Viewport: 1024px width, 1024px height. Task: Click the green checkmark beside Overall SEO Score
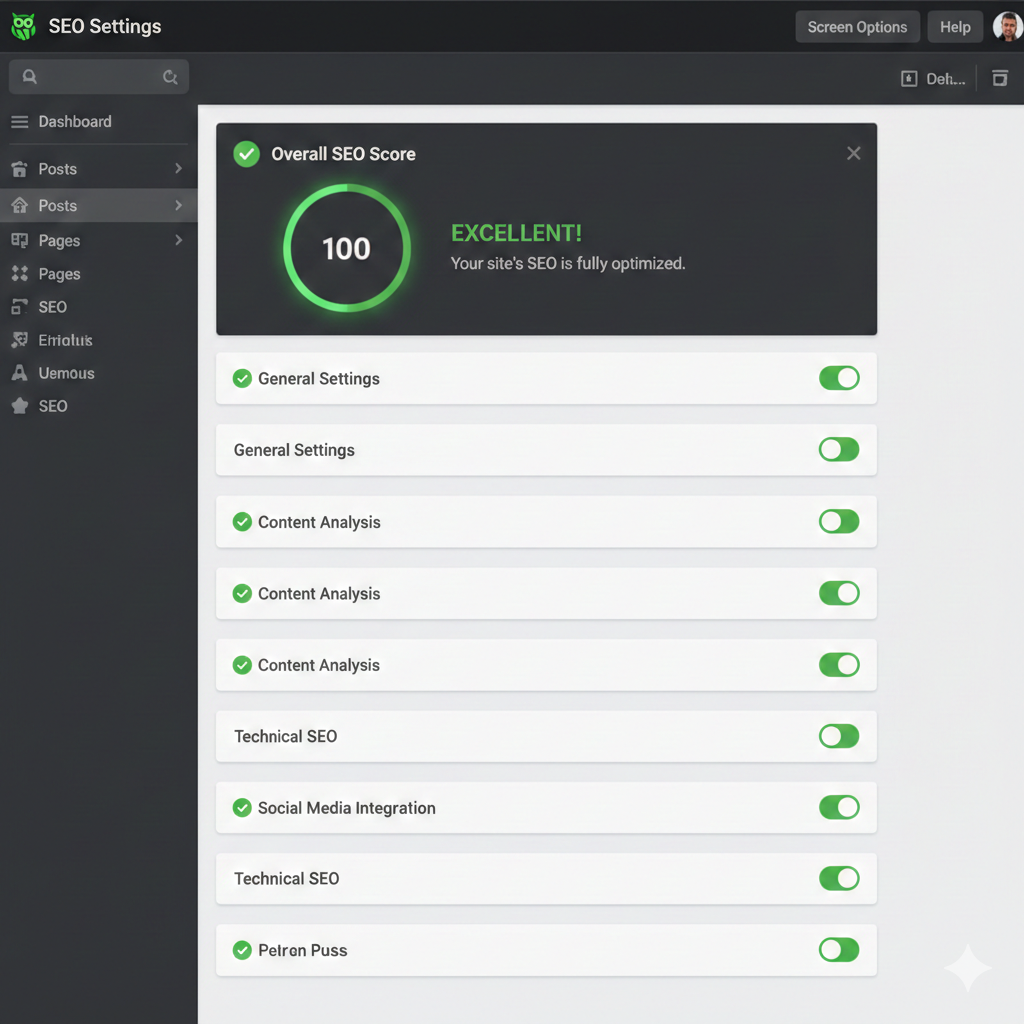[246, 154]
